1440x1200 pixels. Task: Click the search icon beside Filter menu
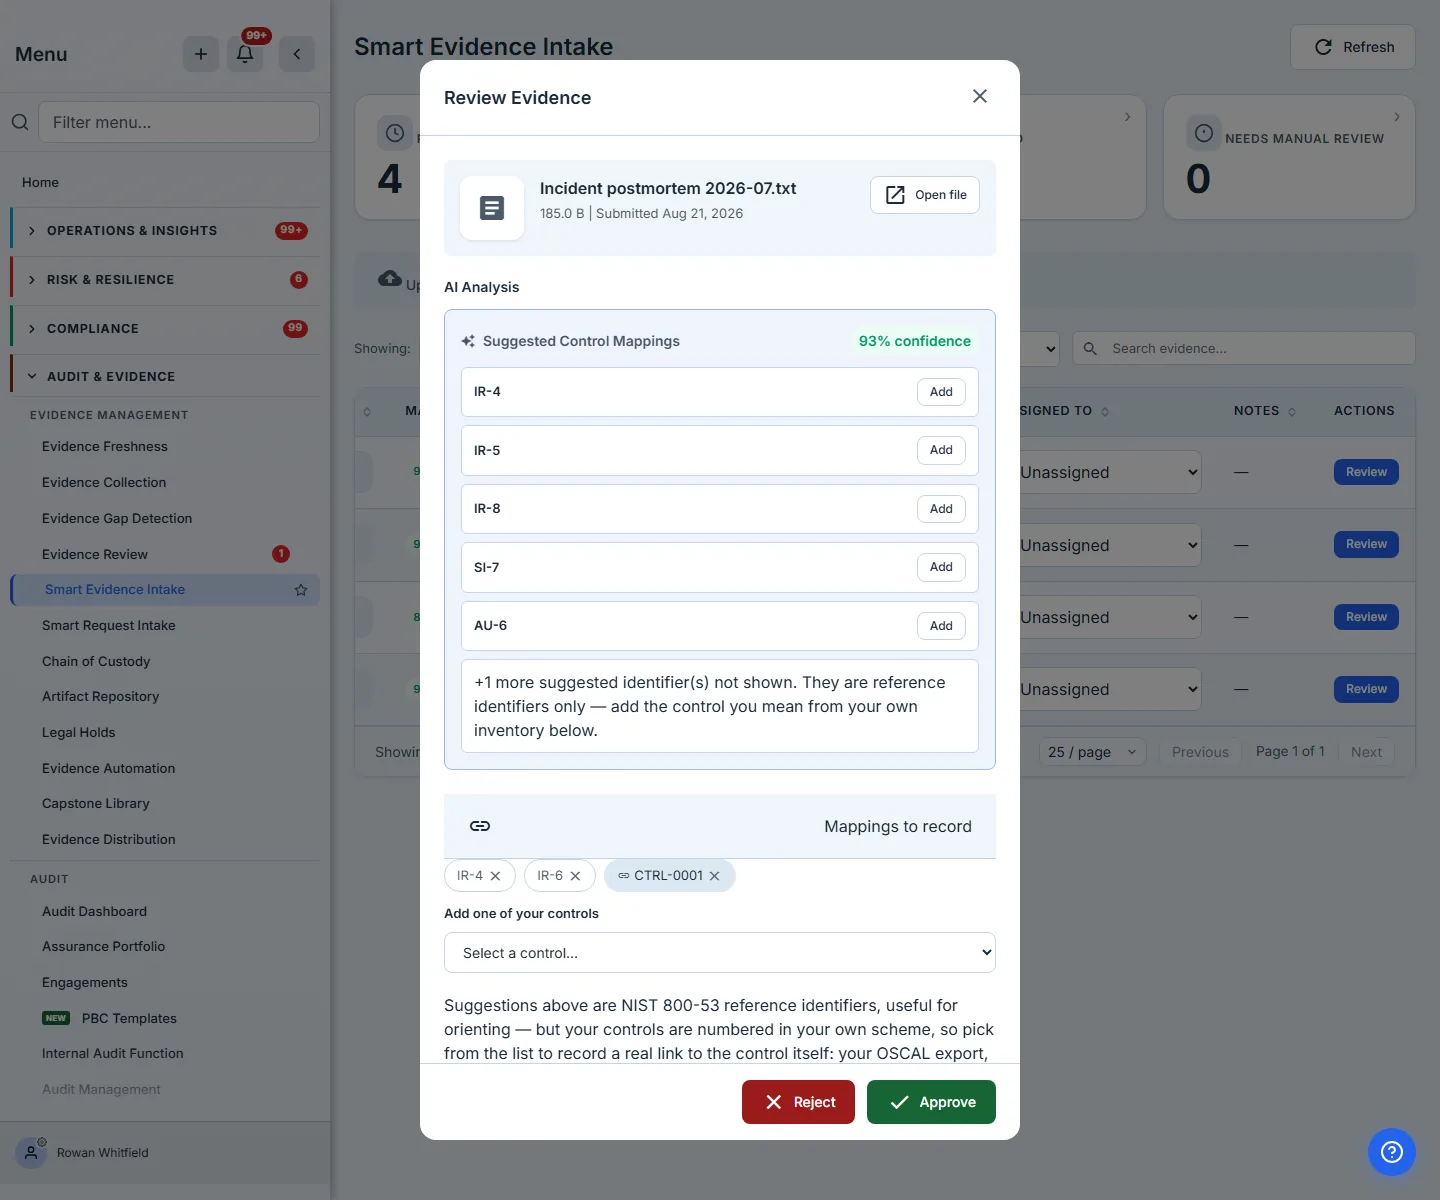[20, 122]
